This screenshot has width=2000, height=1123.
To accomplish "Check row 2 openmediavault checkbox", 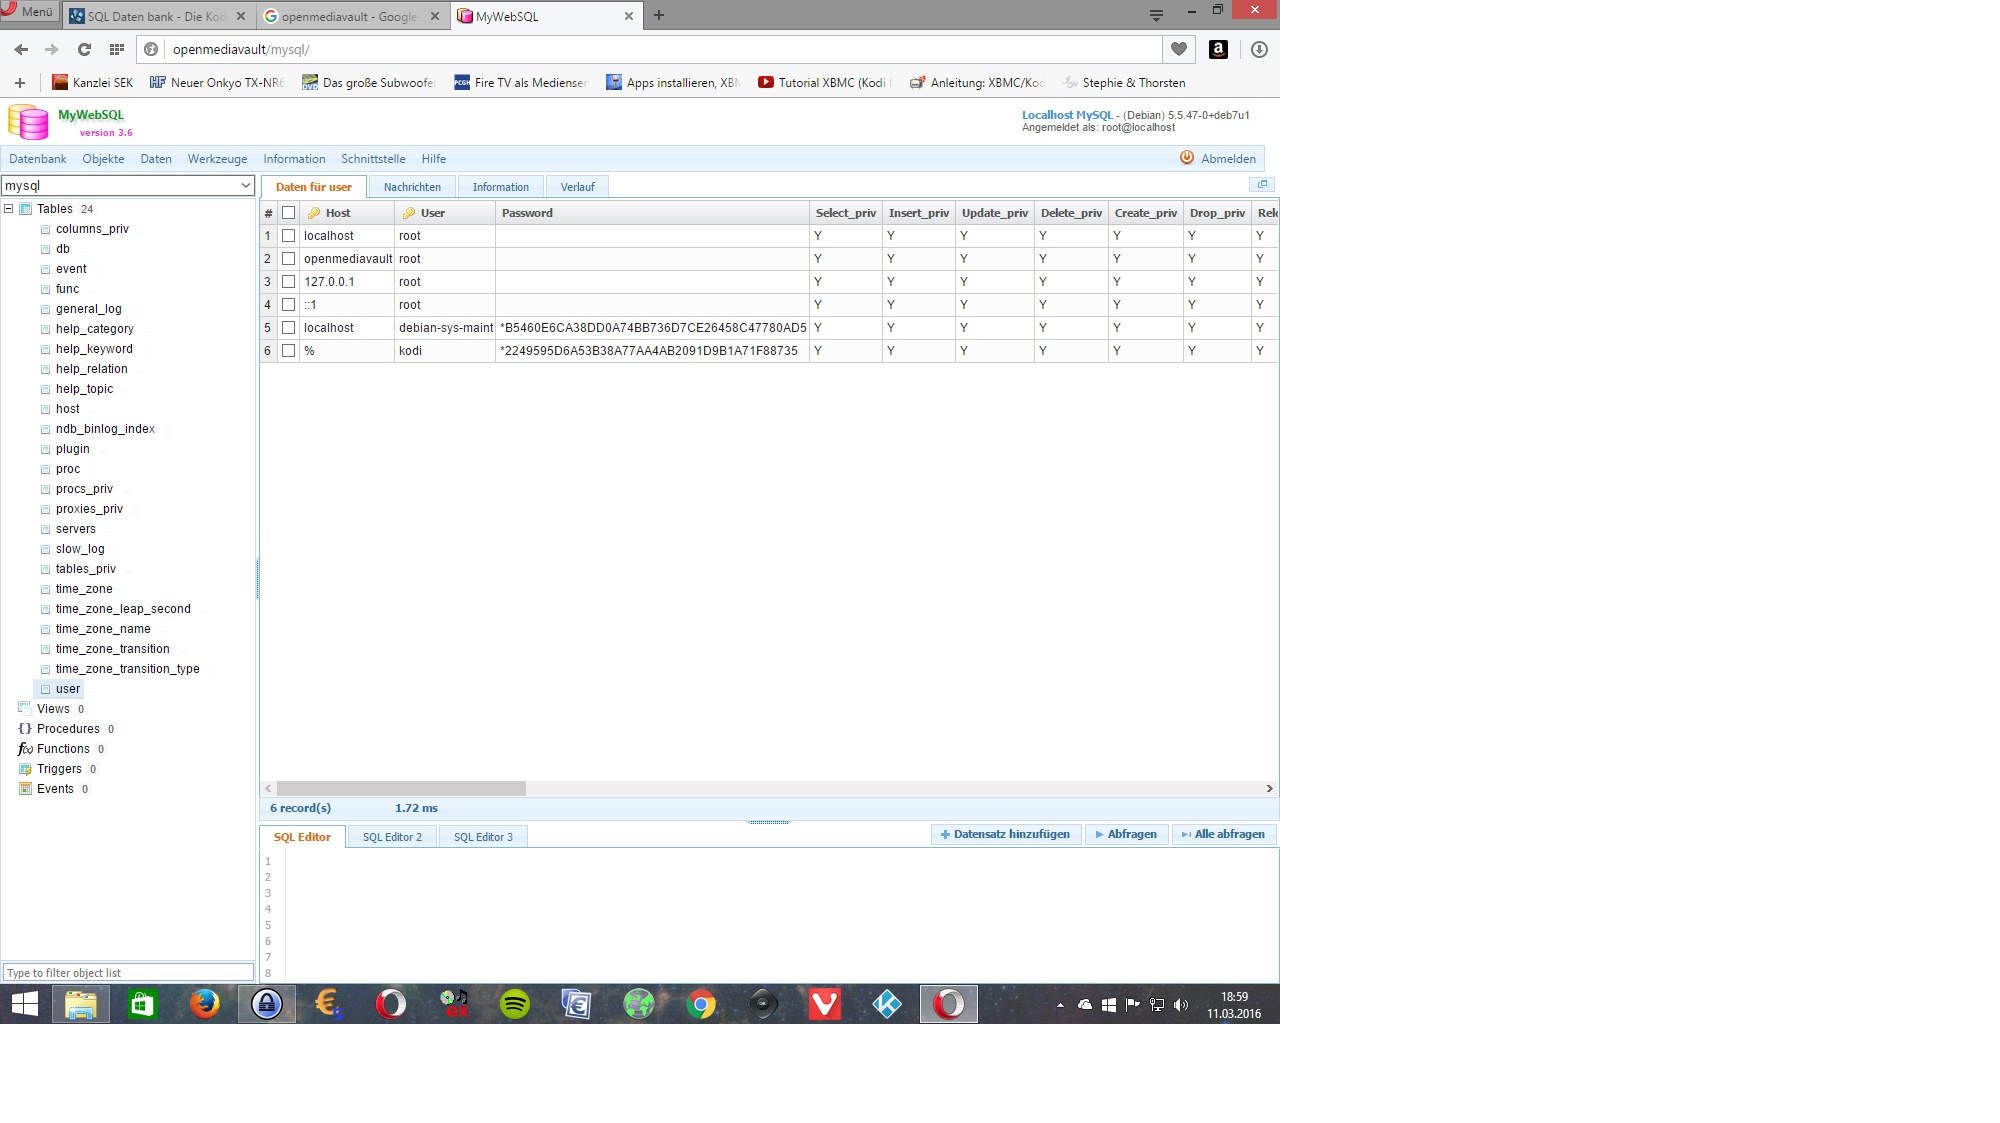I will (x=289, y=259).
